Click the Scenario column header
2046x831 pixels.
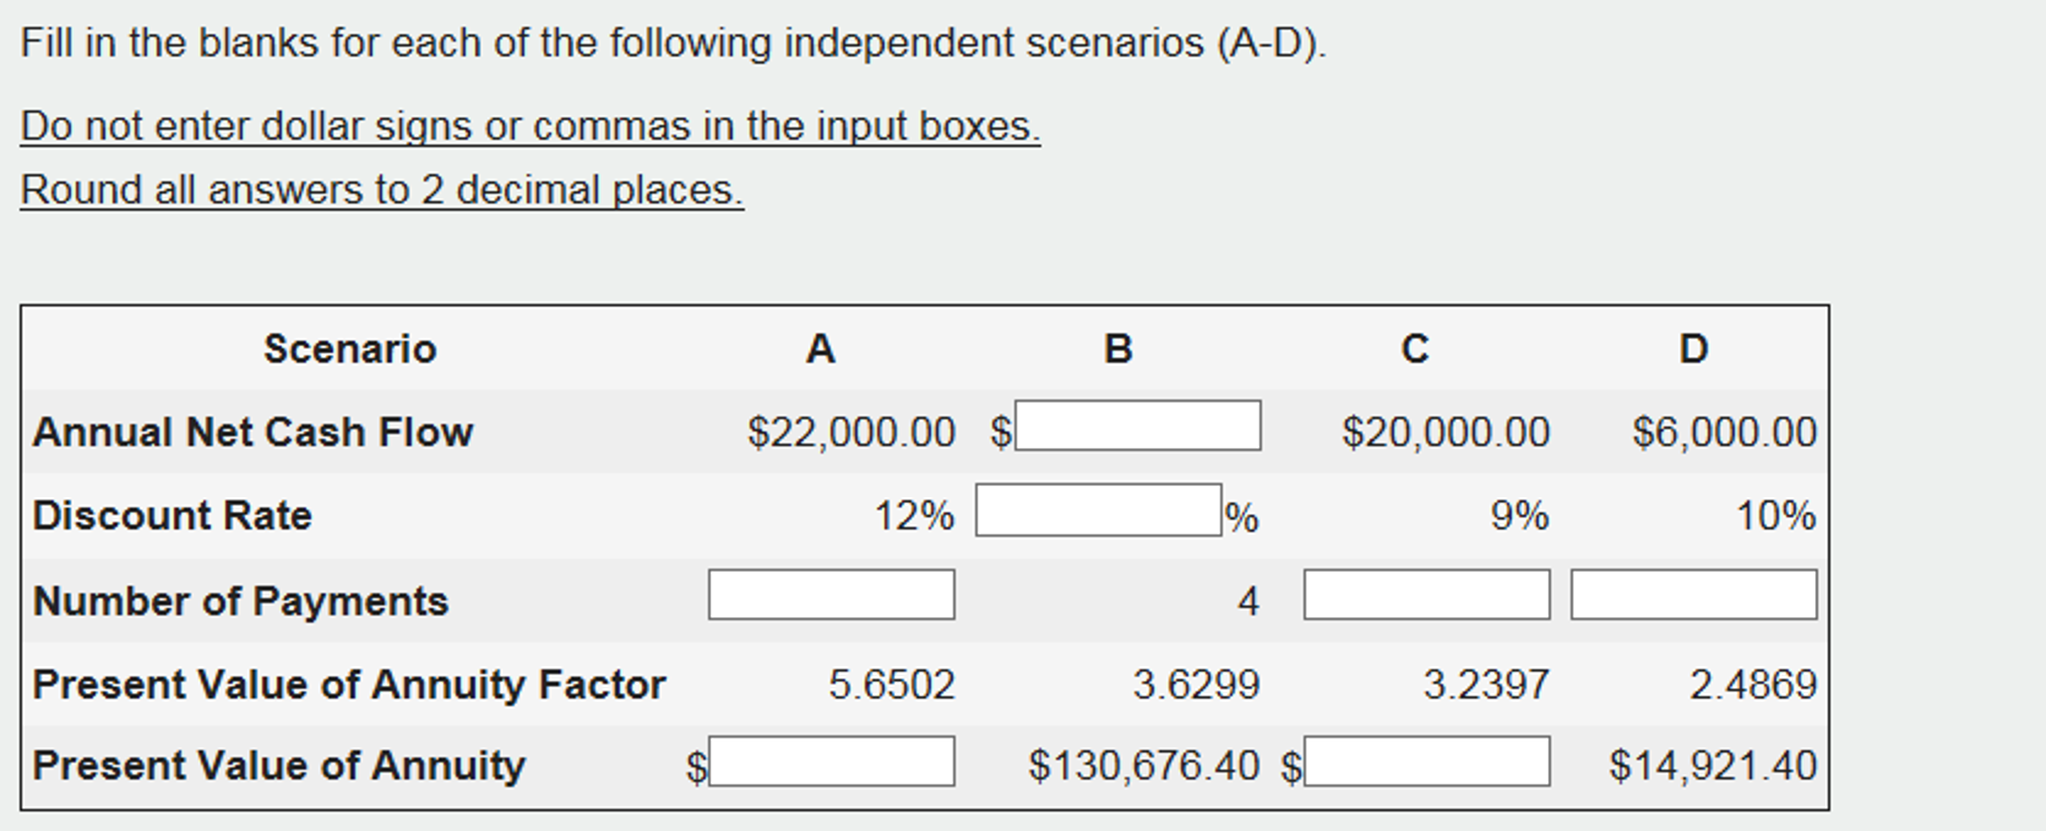[352, 348]
